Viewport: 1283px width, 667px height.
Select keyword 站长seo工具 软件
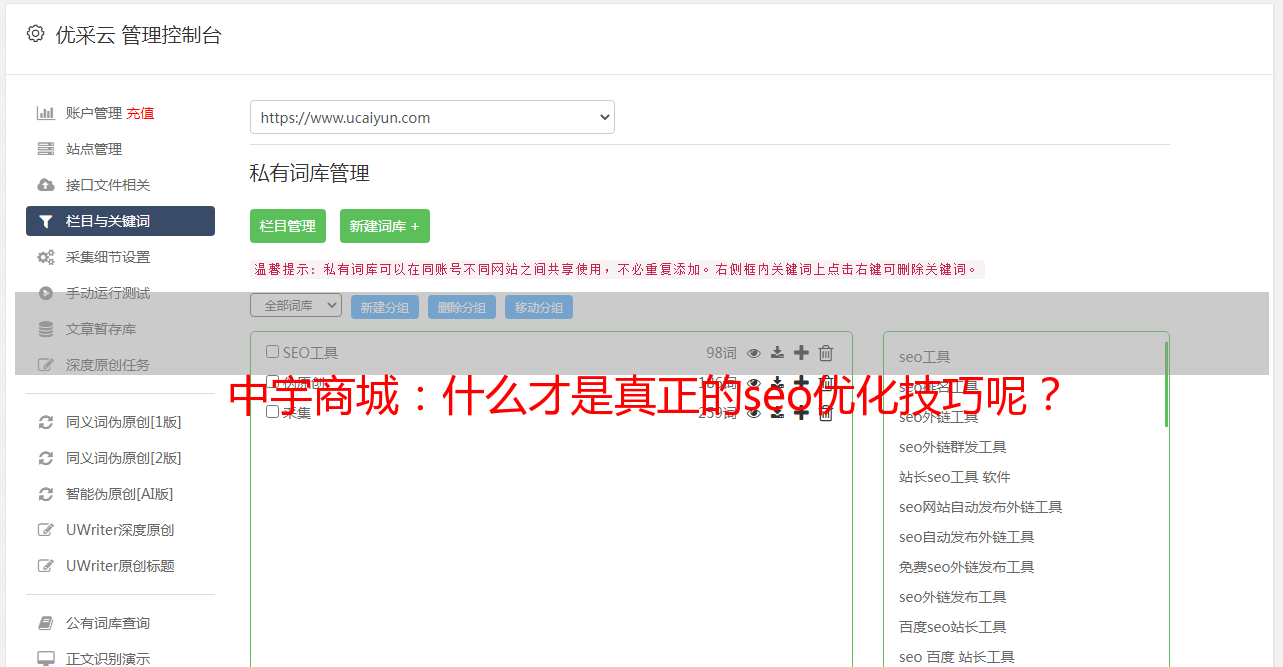955,477
